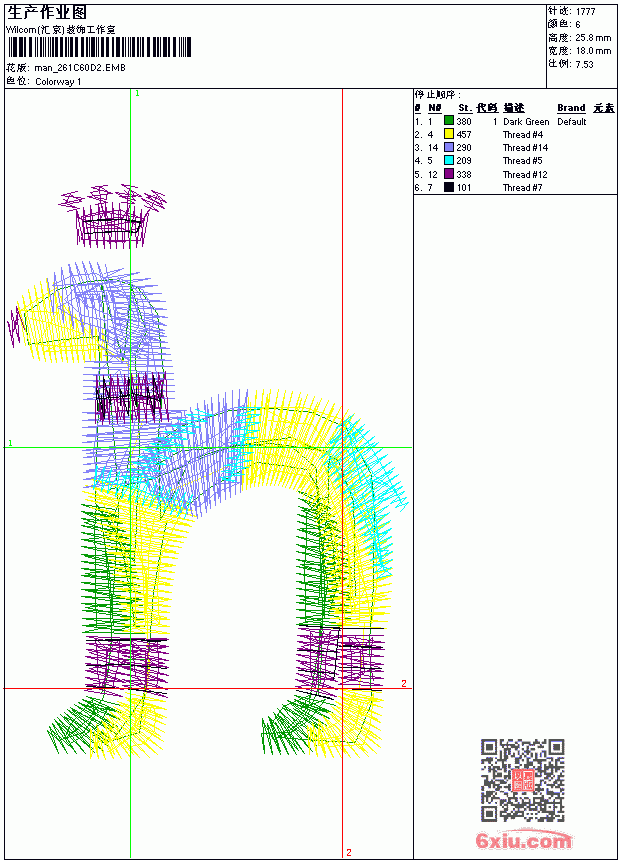Select the Thread #14 row text
This screenshot has width=620, height=860.
click(525, 148)
